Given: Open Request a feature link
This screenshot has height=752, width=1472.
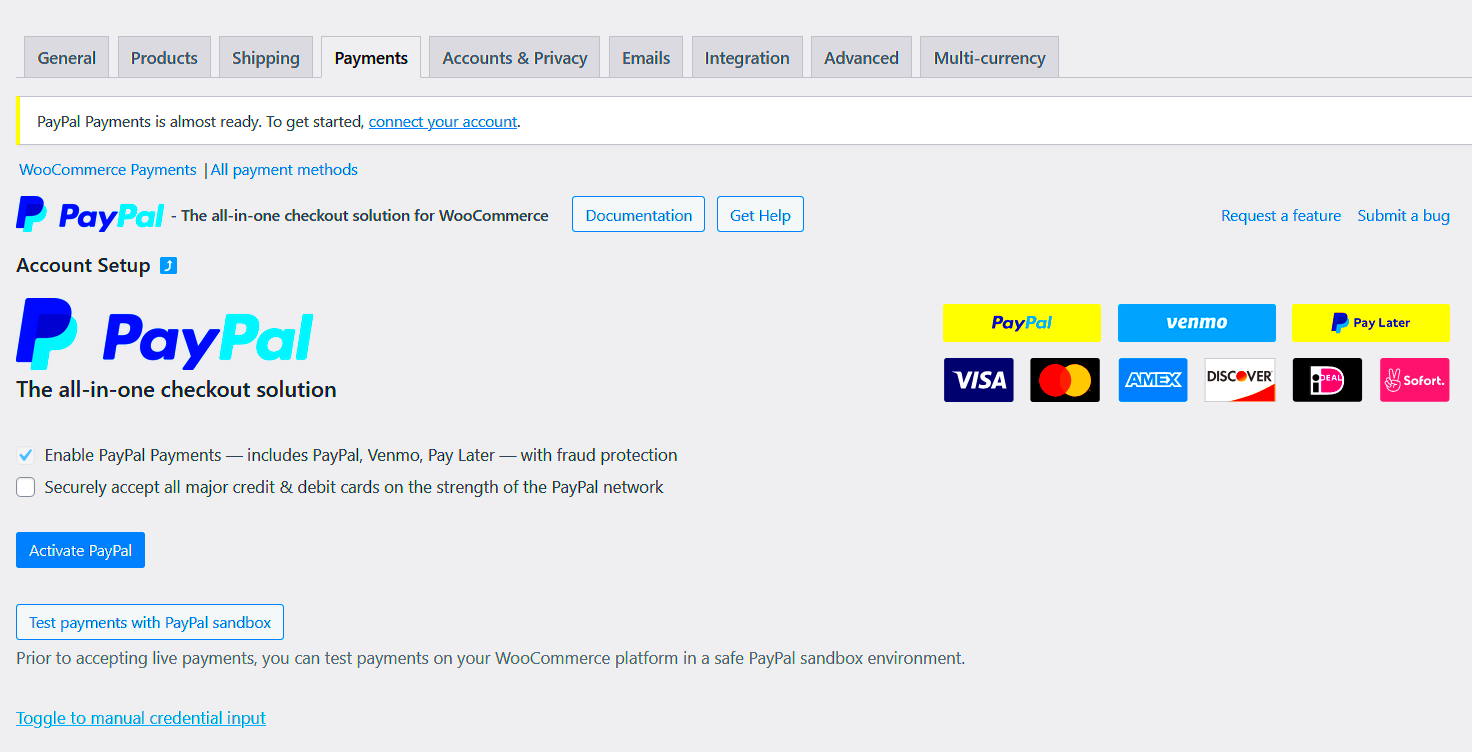Looking at the screenshot, I should 1281,216.
